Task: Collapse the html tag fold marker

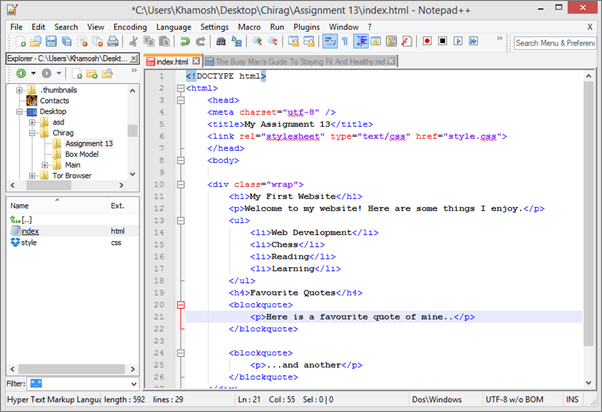Action: tap(179, 88)
